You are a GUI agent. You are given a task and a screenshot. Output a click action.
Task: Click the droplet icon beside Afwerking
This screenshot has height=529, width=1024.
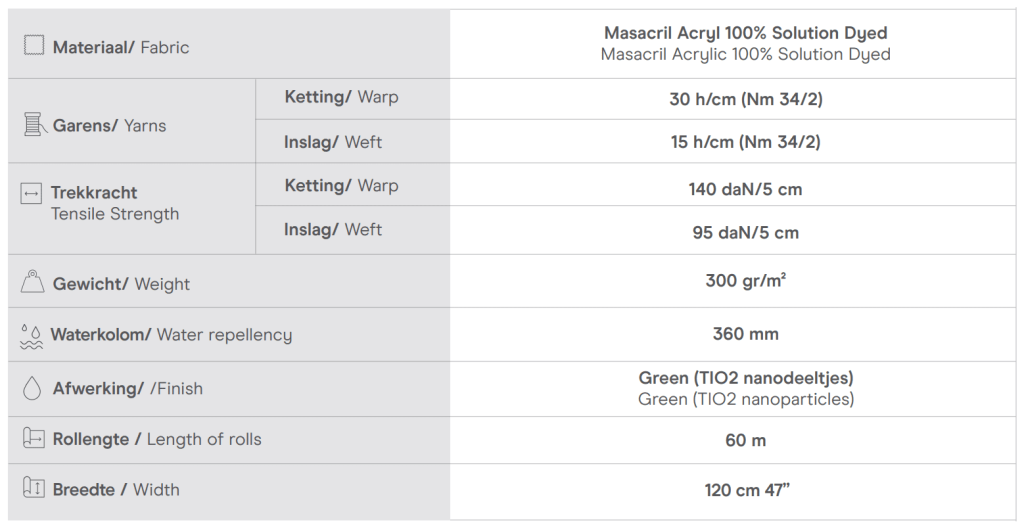(32, 388)
